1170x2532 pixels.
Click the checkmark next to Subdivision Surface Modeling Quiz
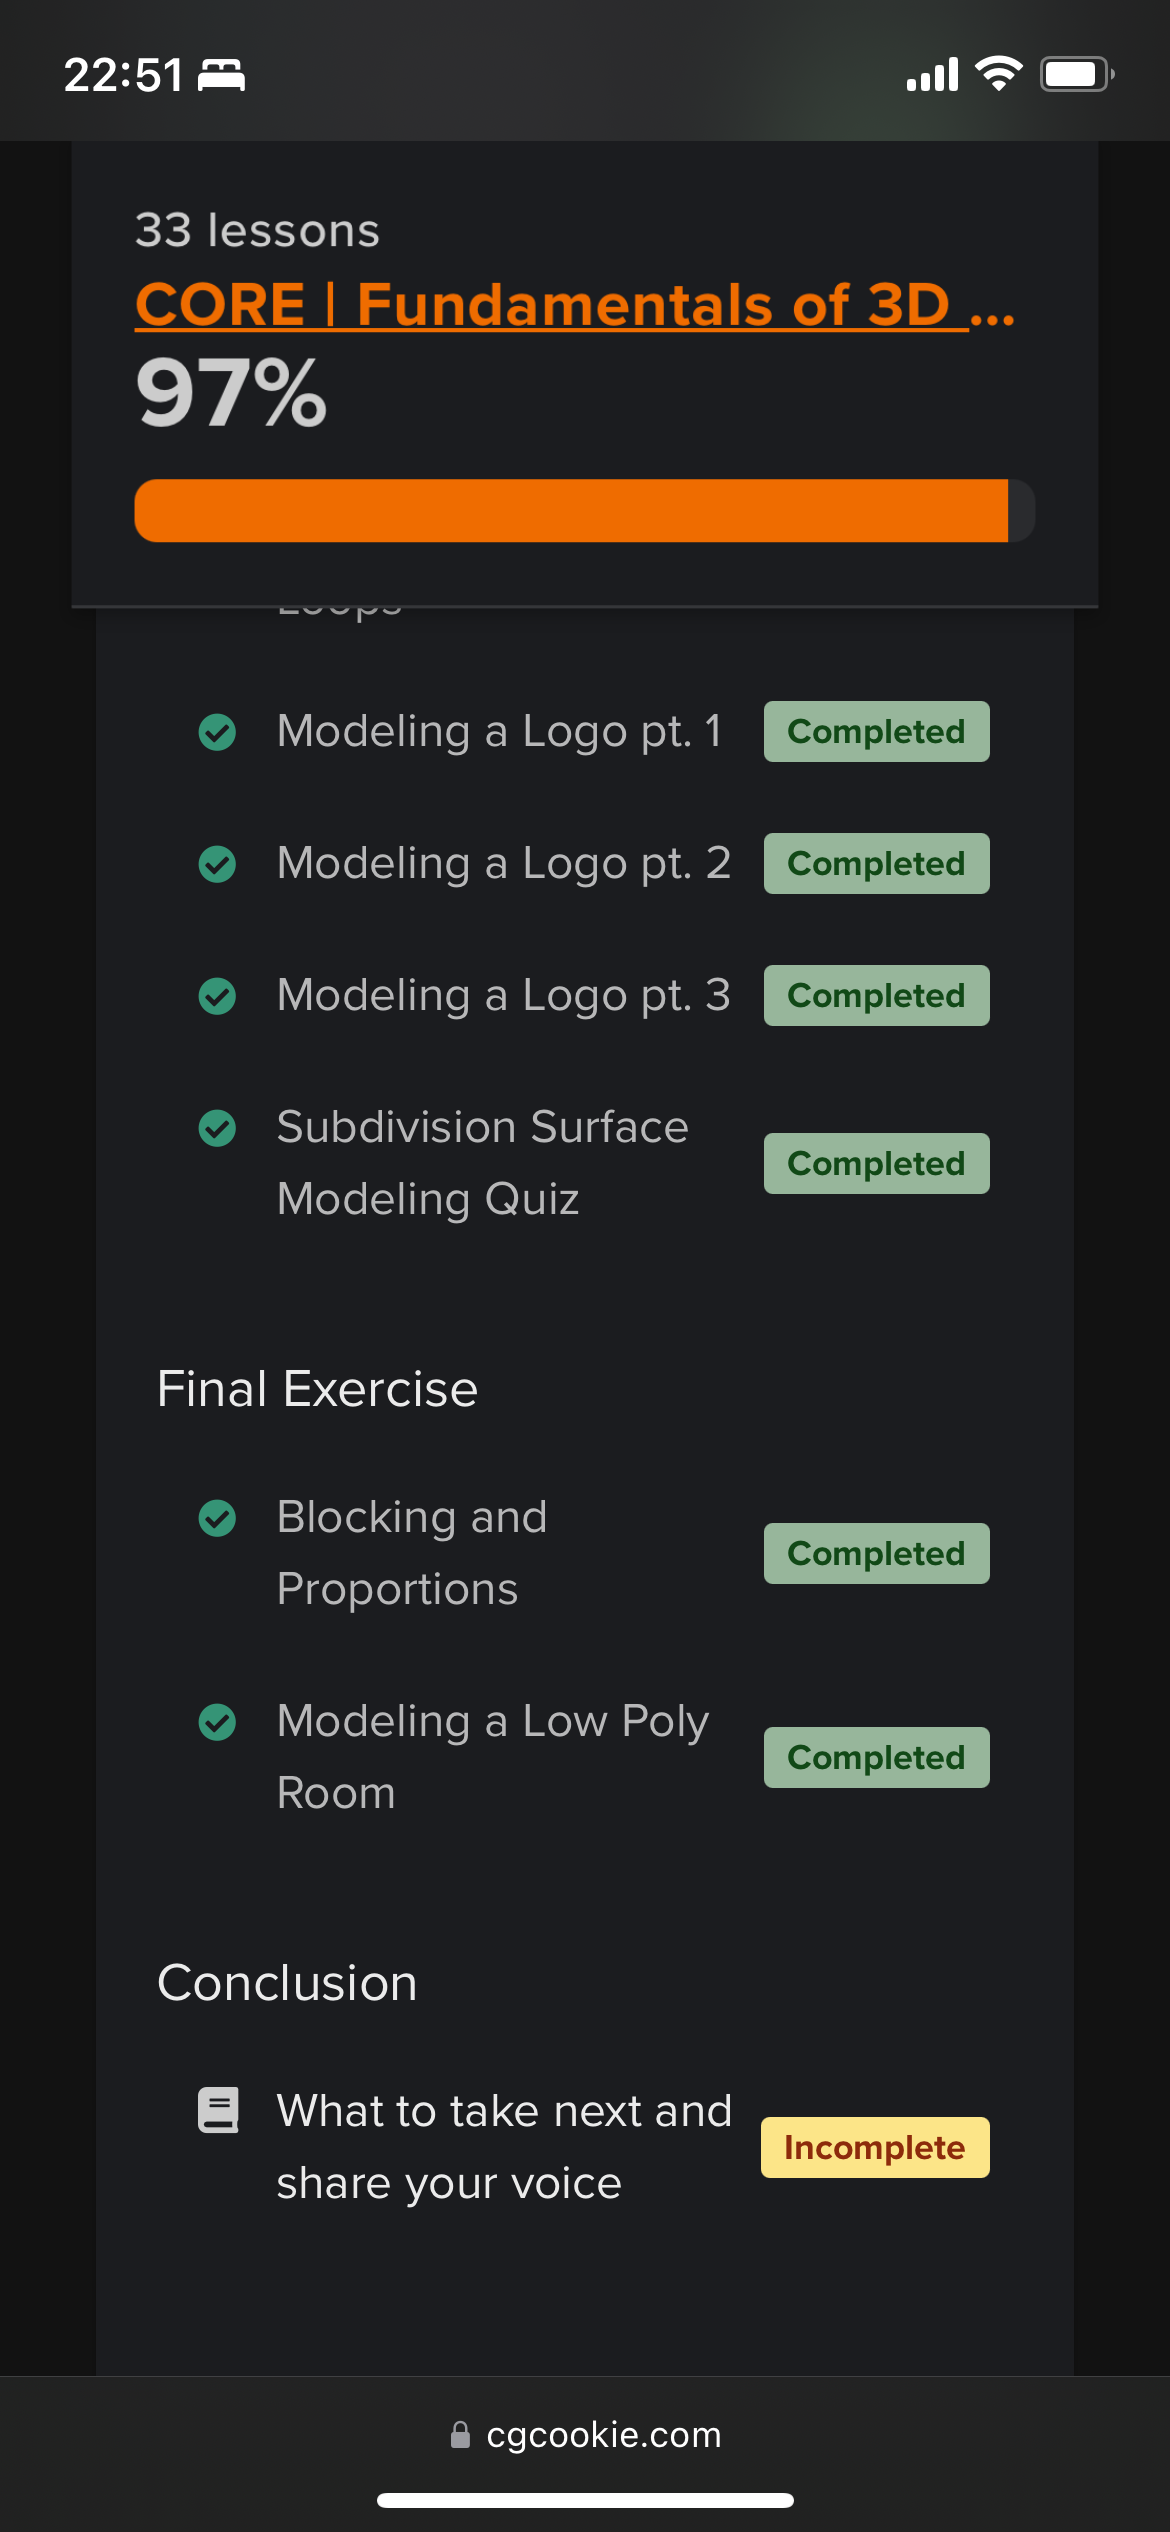point(217,1128)
